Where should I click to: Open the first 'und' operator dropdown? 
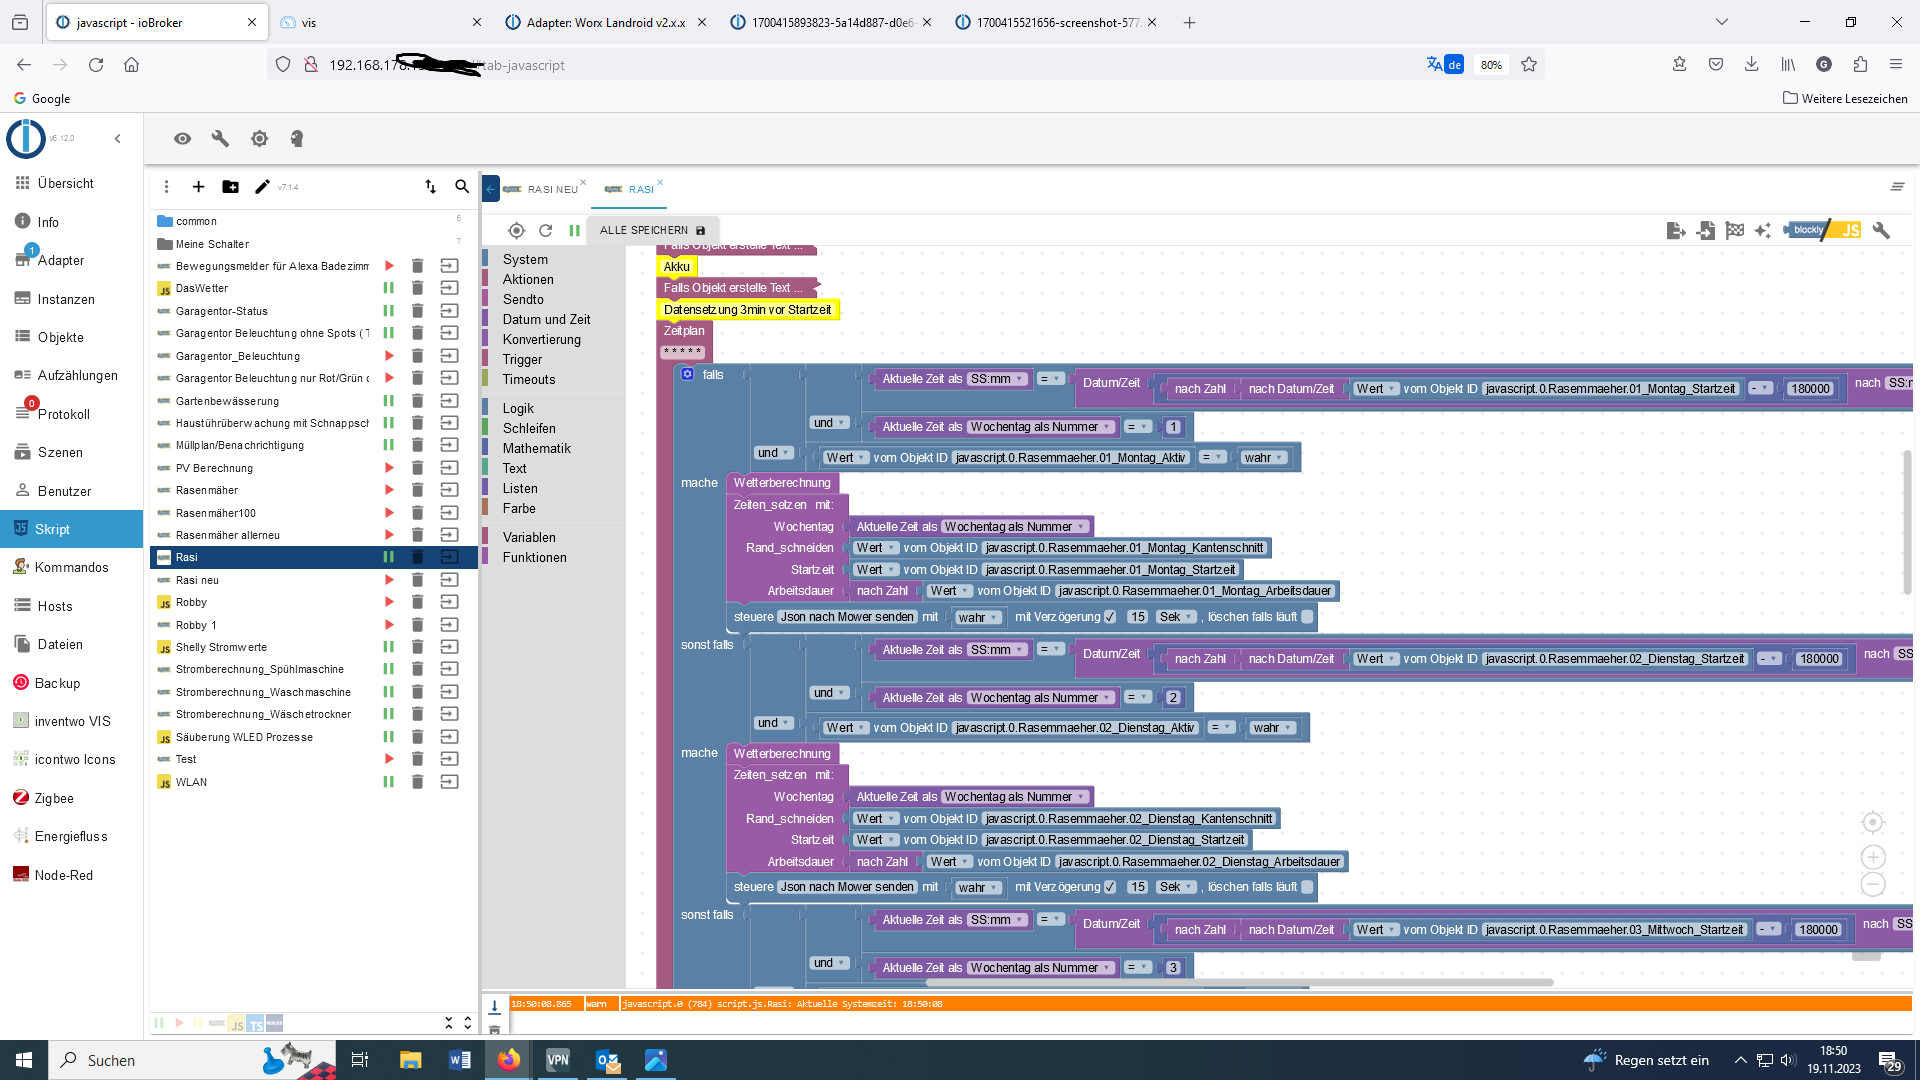830,423
